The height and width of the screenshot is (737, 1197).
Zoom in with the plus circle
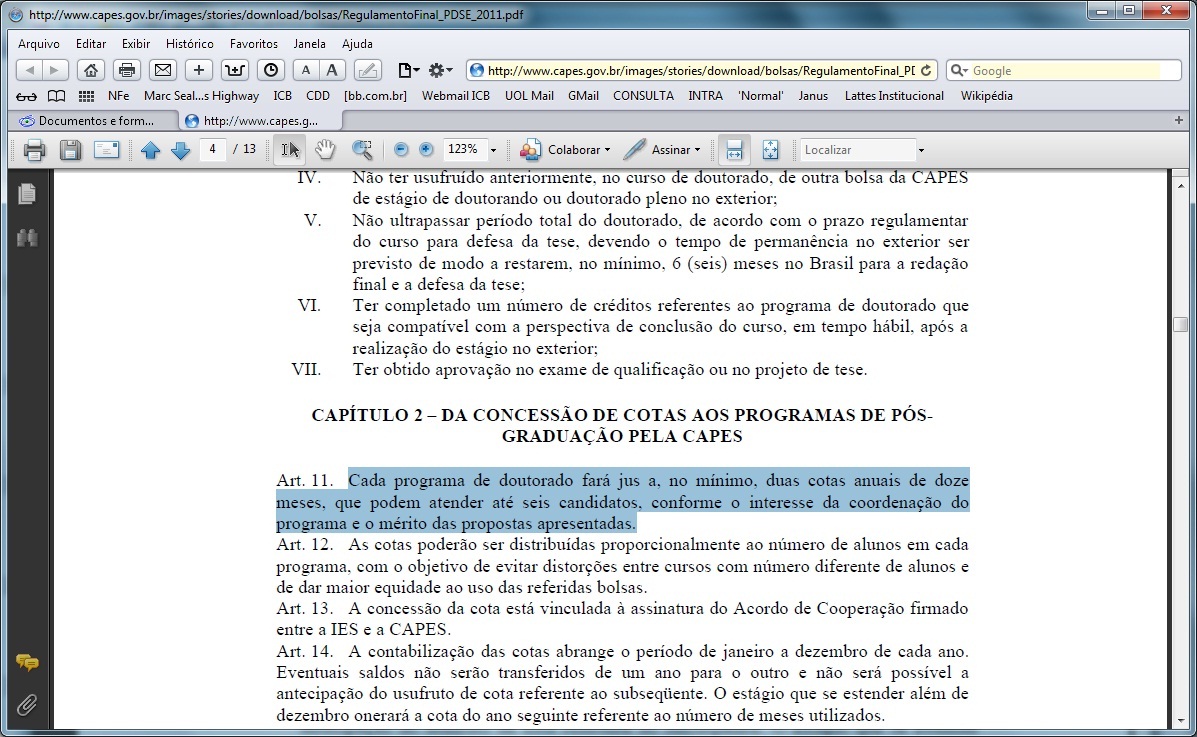426,150
